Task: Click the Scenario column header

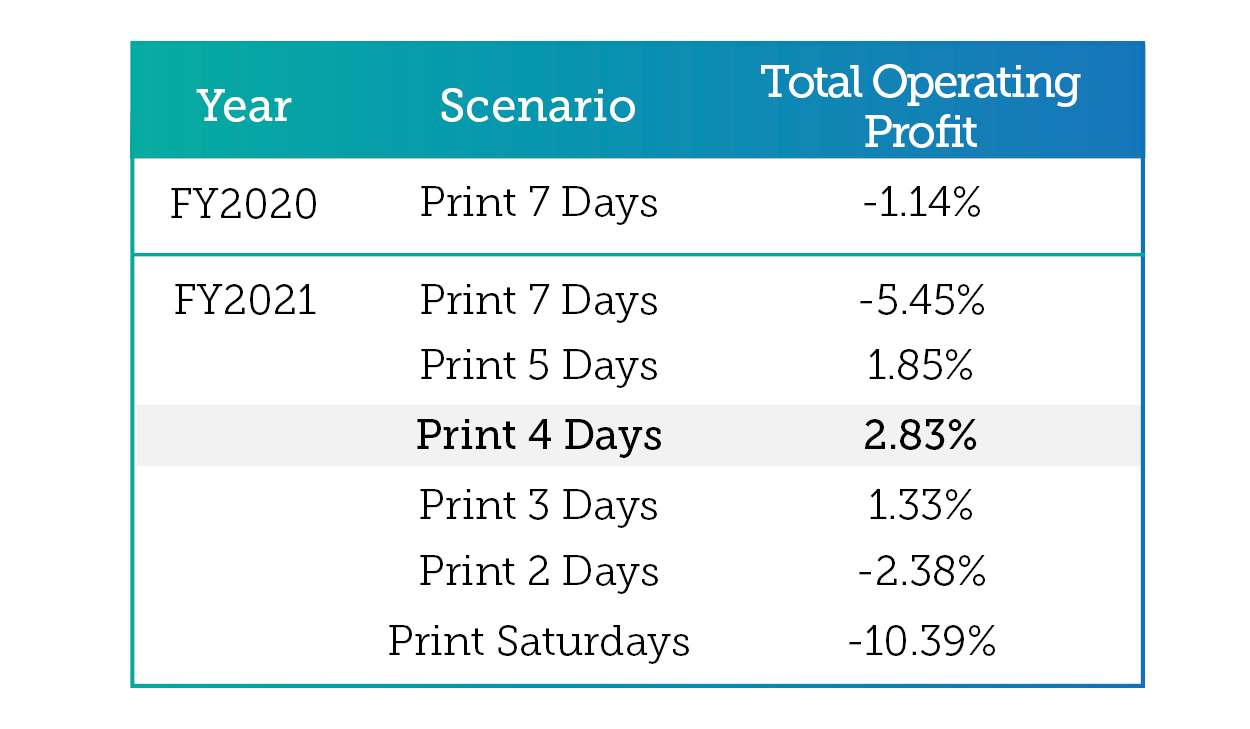Action: 538,105
